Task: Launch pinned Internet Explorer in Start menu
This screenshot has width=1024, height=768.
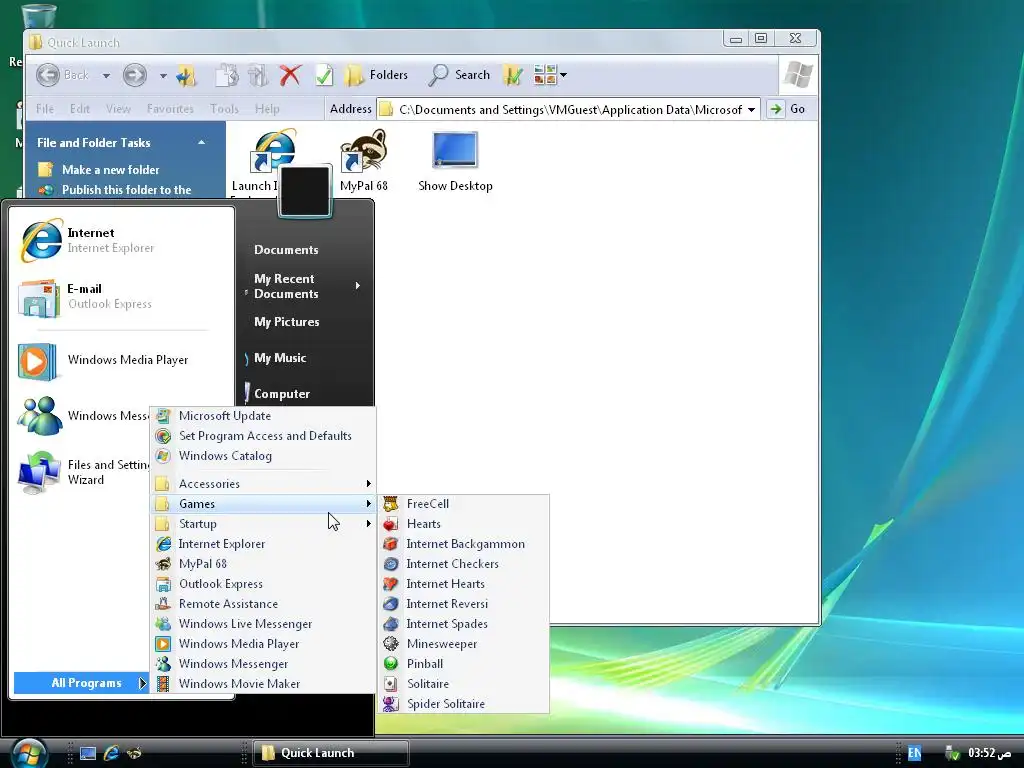Action: point(121,240)
